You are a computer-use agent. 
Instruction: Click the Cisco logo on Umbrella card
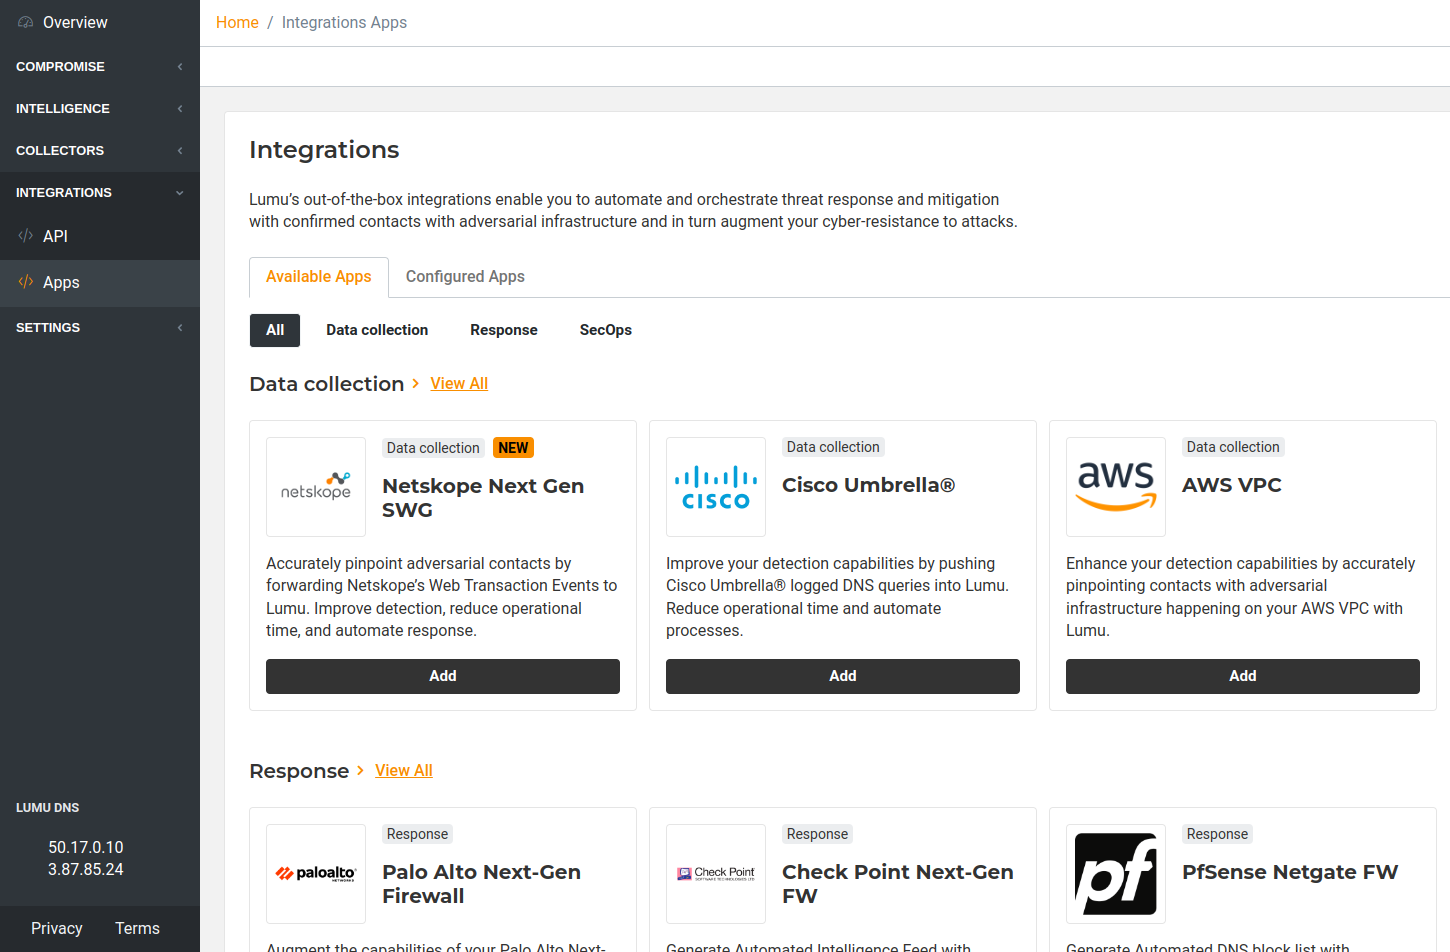tap(716, 487)
